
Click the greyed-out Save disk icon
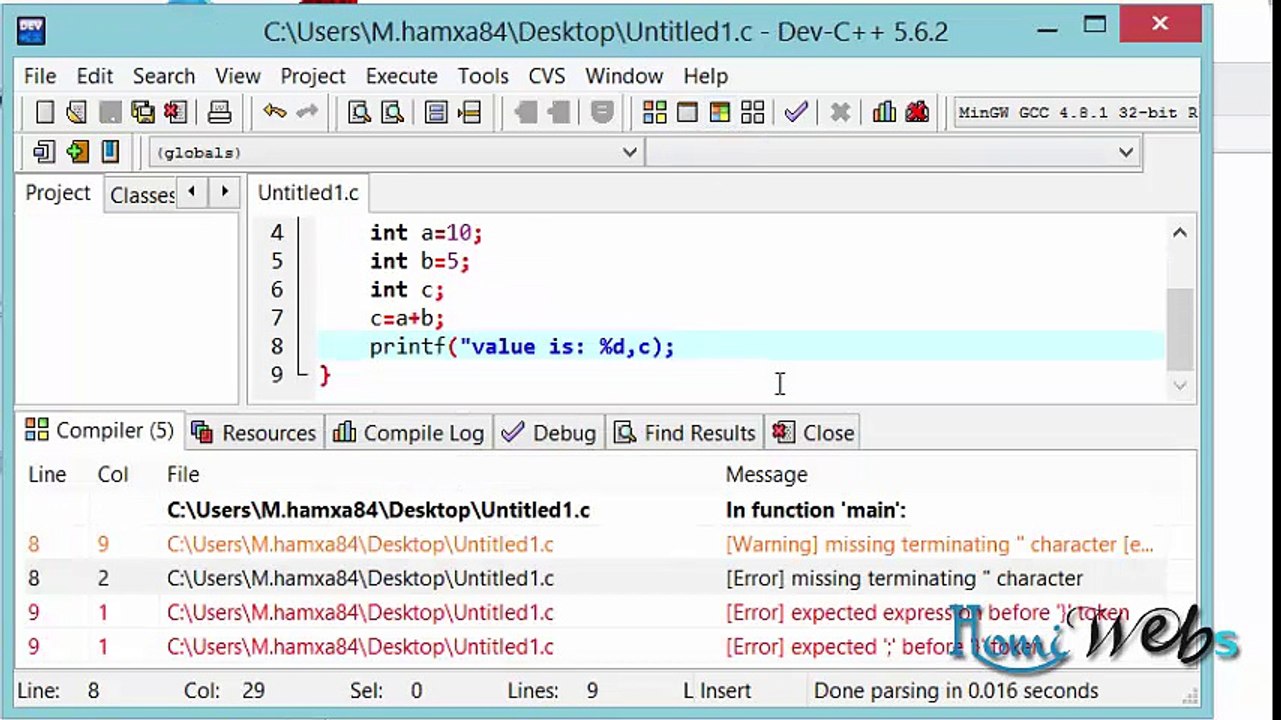click(110, 112)
